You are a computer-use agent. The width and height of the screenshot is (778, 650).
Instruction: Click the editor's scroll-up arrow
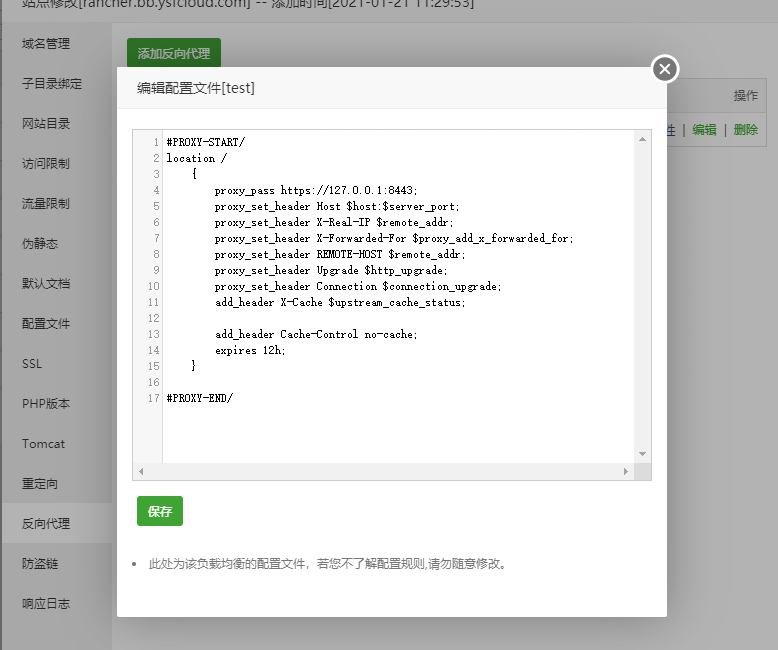[643, 139]
